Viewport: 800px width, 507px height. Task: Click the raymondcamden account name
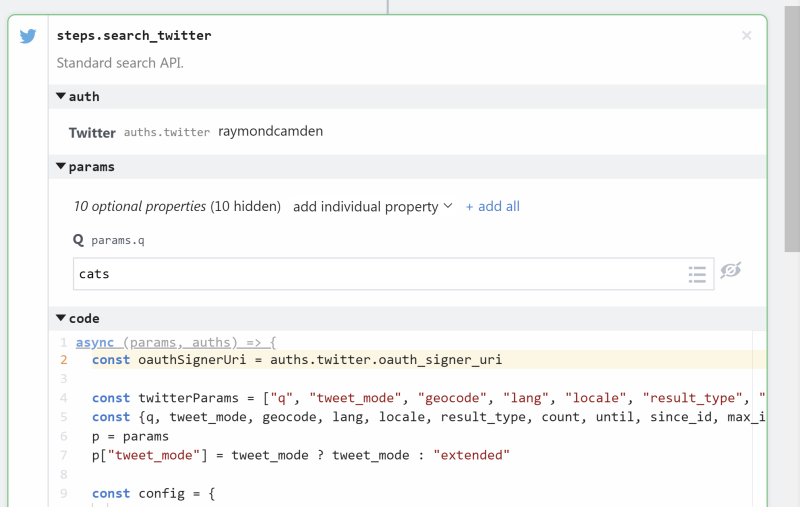pos(270,131)
